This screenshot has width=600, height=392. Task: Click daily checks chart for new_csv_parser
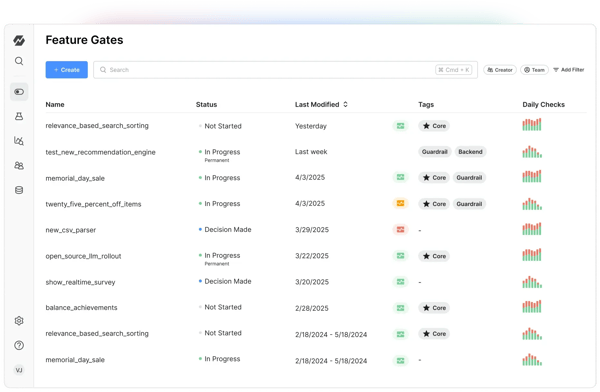pyautogui.click(x=532, y=229)
